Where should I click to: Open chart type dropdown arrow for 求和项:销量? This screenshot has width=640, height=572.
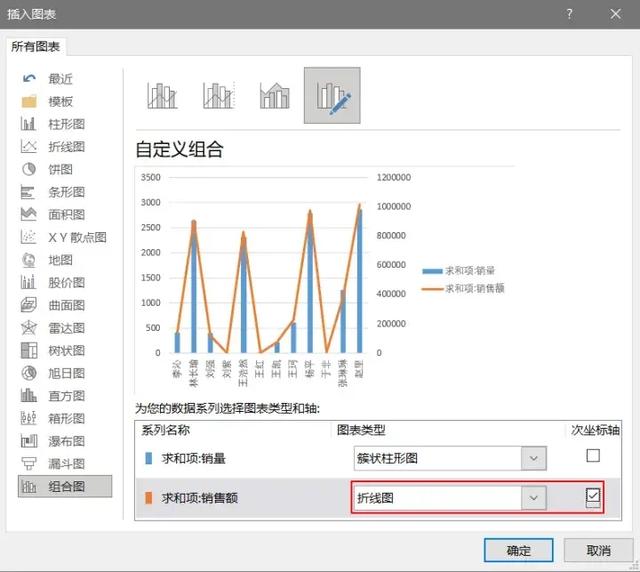(533, 458)
